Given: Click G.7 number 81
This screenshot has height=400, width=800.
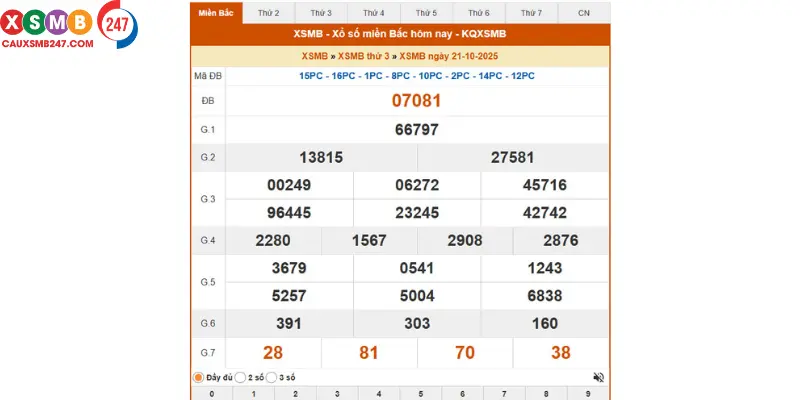Looking at the screenshot, I should pos(369,353).
